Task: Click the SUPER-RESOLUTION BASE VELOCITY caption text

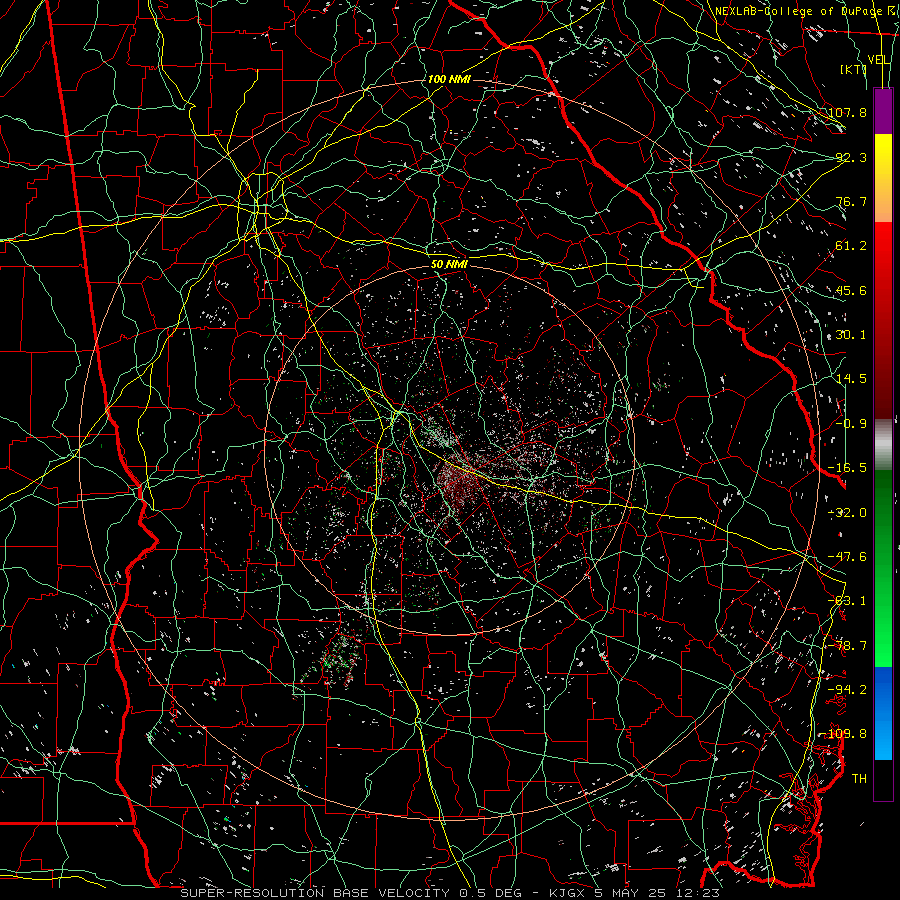Action: click(315, 893)
